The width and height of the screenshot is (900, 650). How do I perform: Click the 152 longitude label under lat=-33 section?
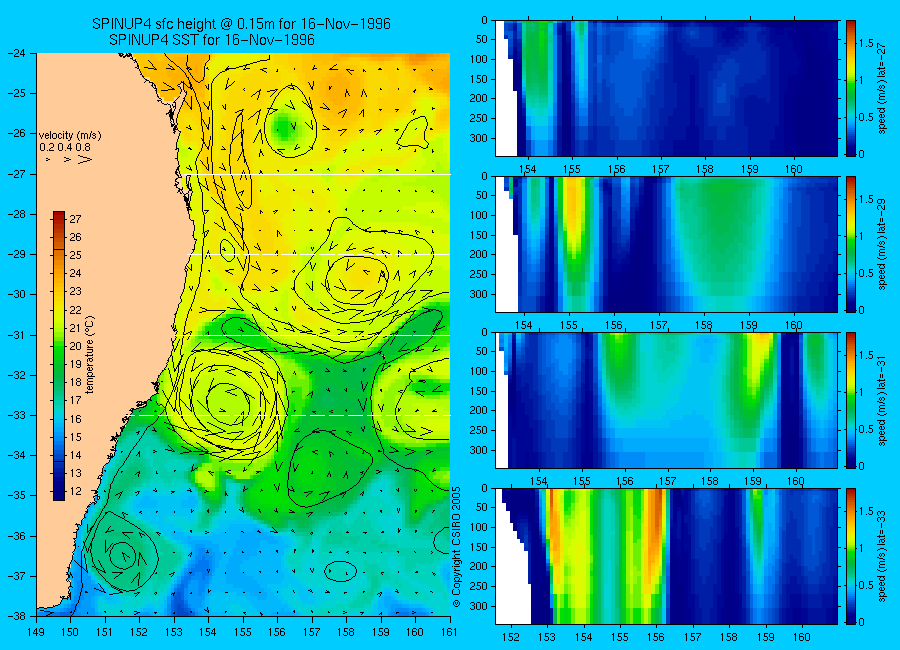coord(510,637)
